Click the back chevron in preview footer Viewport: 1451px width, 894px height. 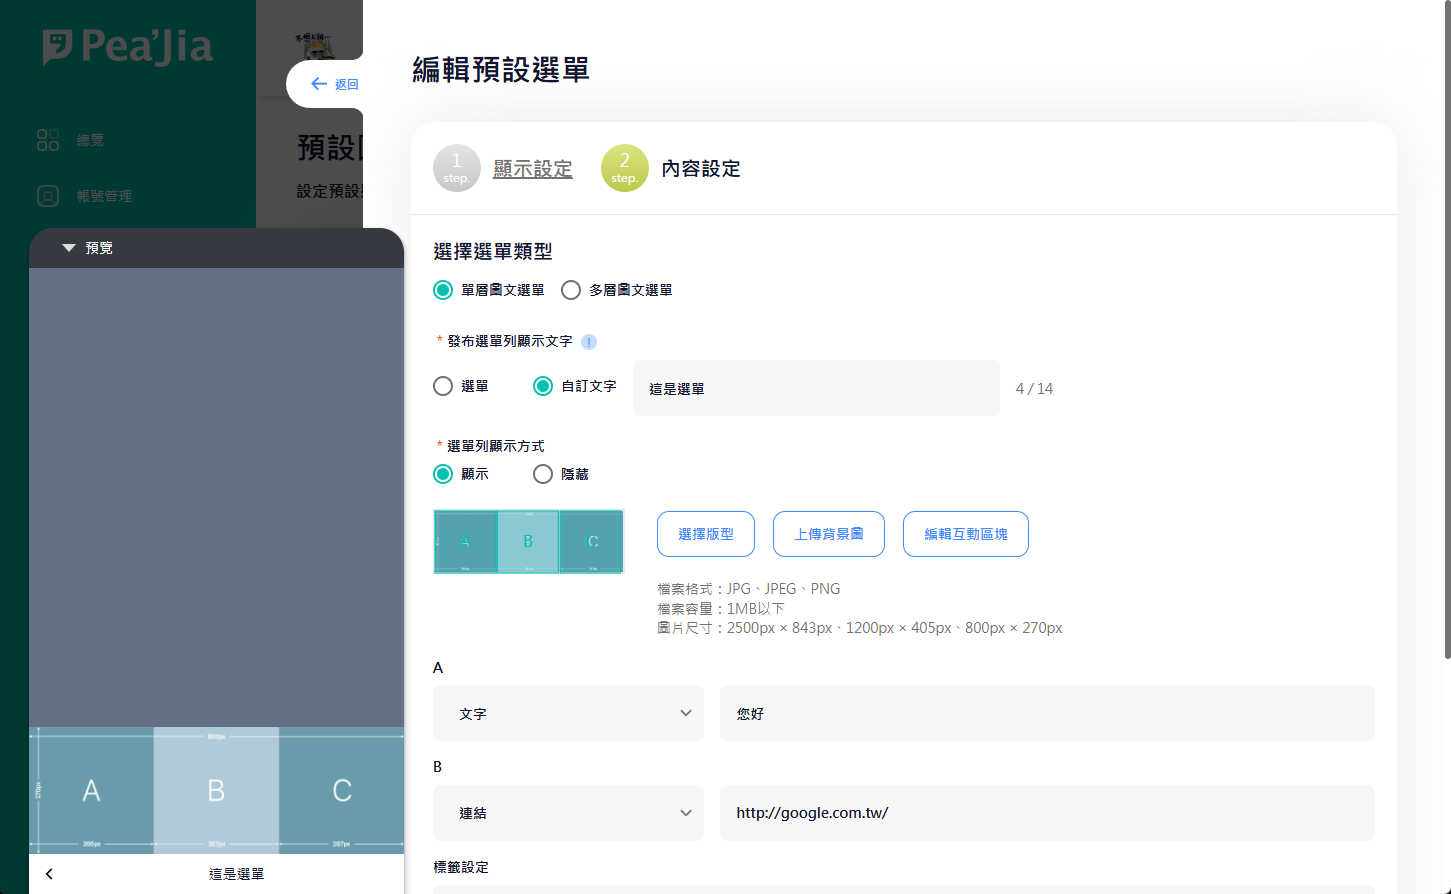[49, 874]
